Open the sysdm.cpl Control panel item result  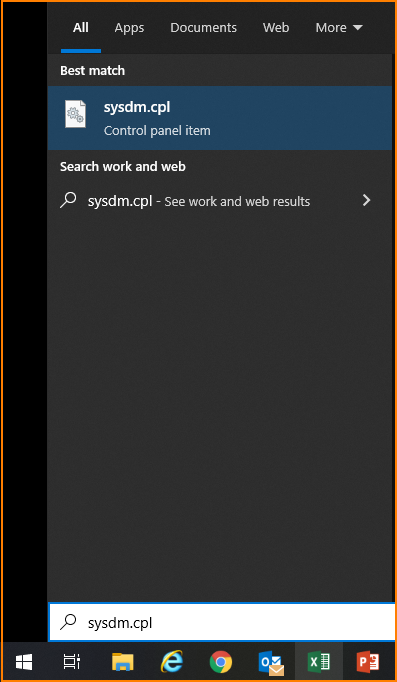(220, 118)
